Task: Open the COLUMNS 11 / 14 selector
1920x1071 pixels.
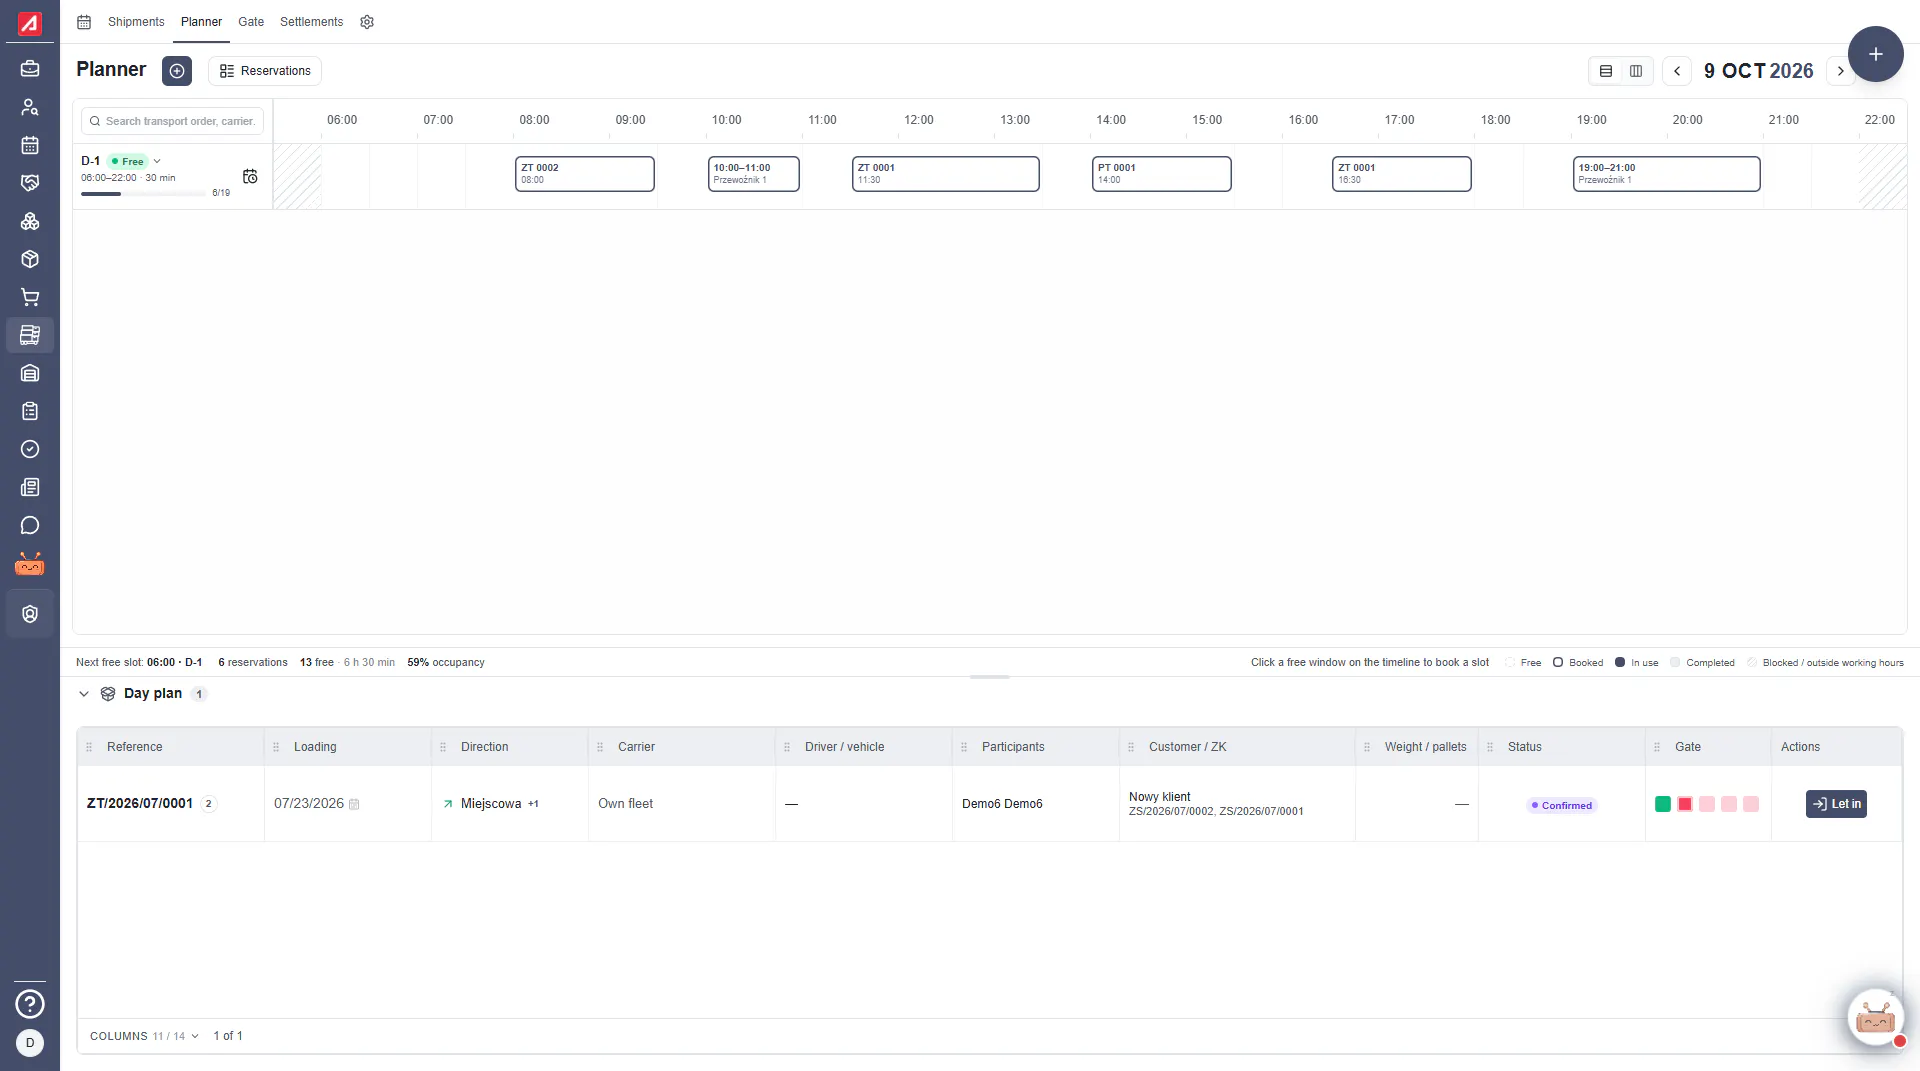Action: pyautogui.click(x=144, y=1036)
